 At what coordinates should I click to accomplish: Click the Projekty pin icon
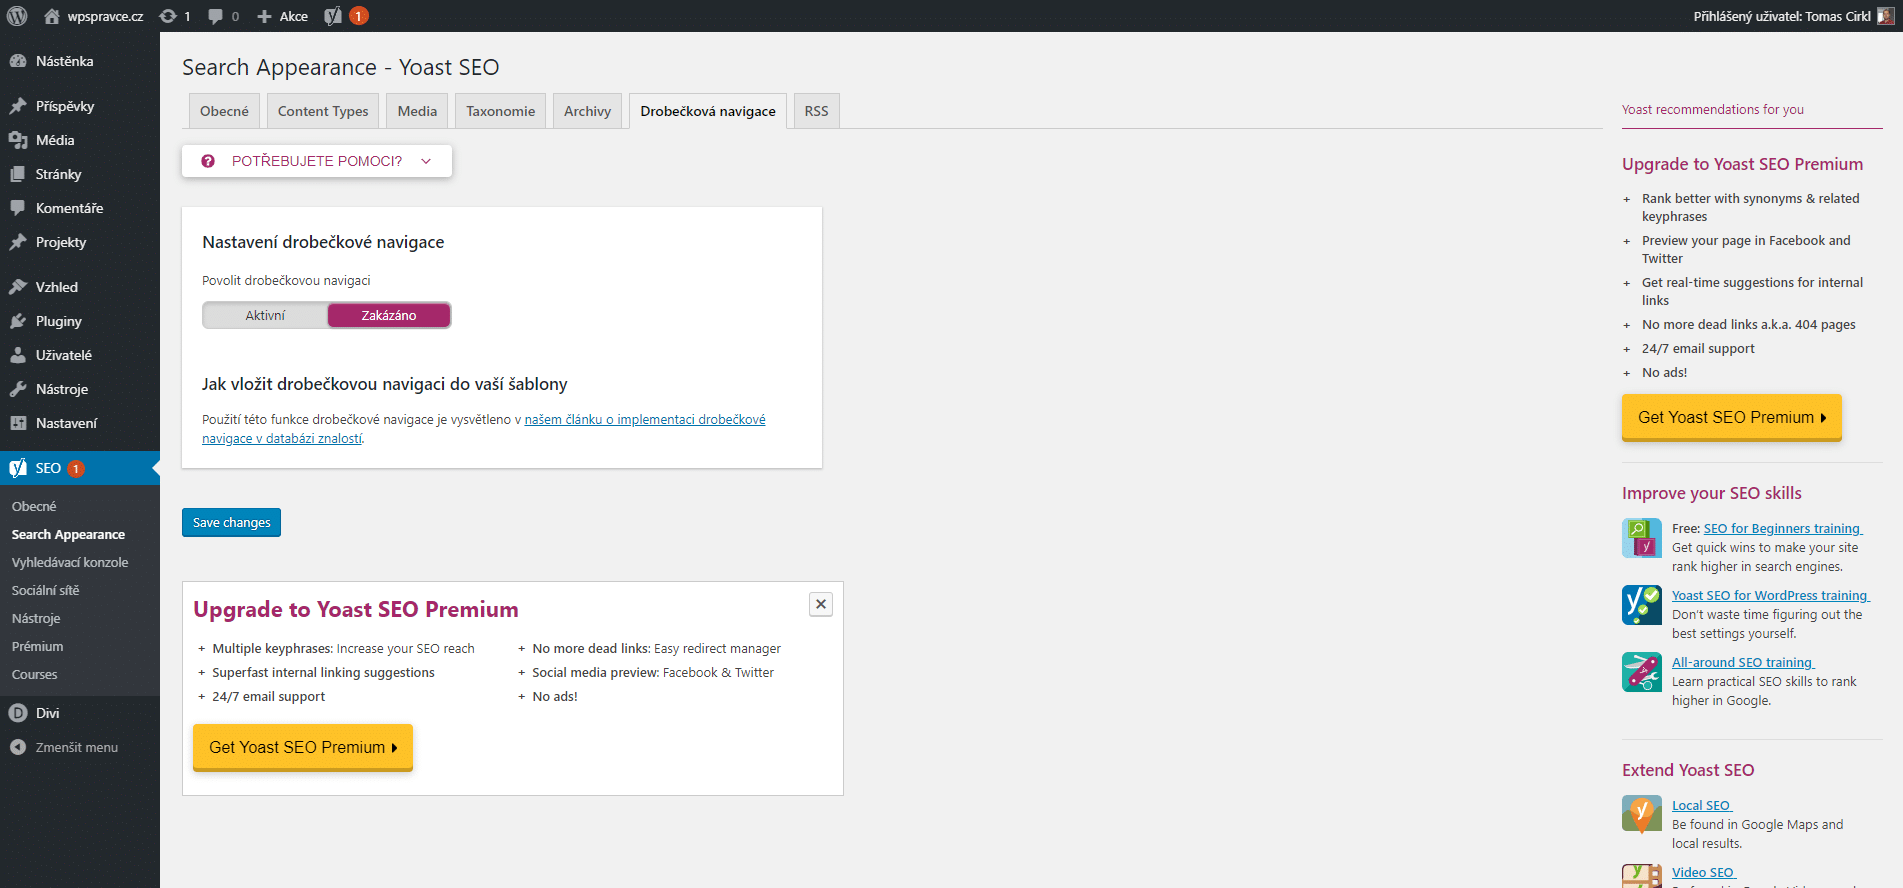pos(18,242)
